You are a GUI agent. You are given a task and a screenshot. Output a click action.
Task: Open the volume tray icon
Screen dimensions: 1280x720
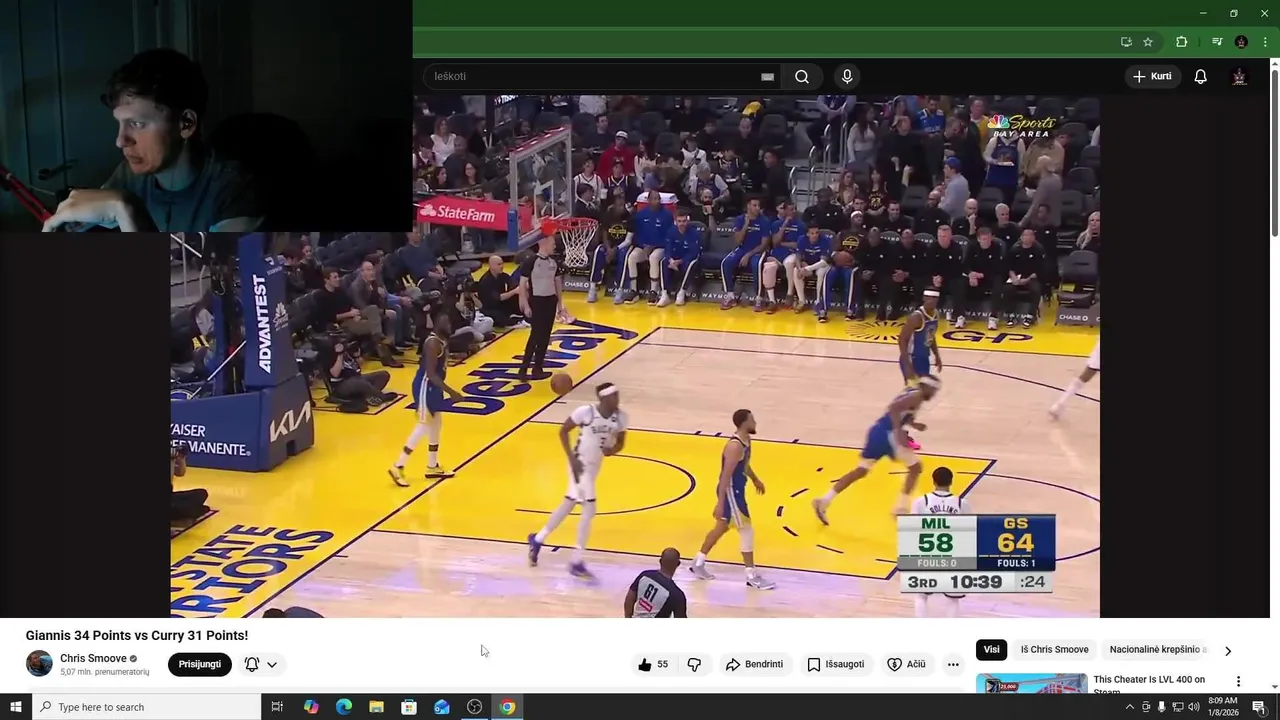point(1194,707)
